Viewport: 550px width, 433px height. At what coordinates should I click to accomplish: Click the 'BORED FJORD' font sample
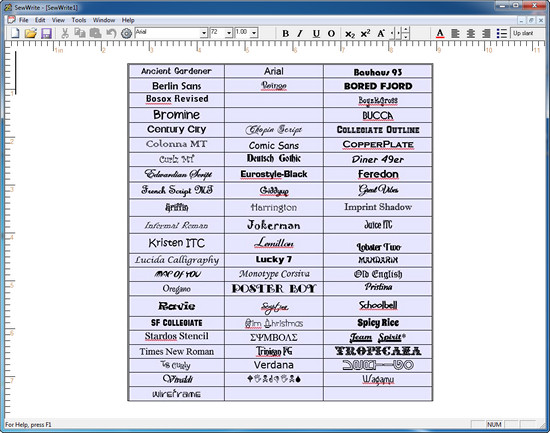[x=378, y=86]
